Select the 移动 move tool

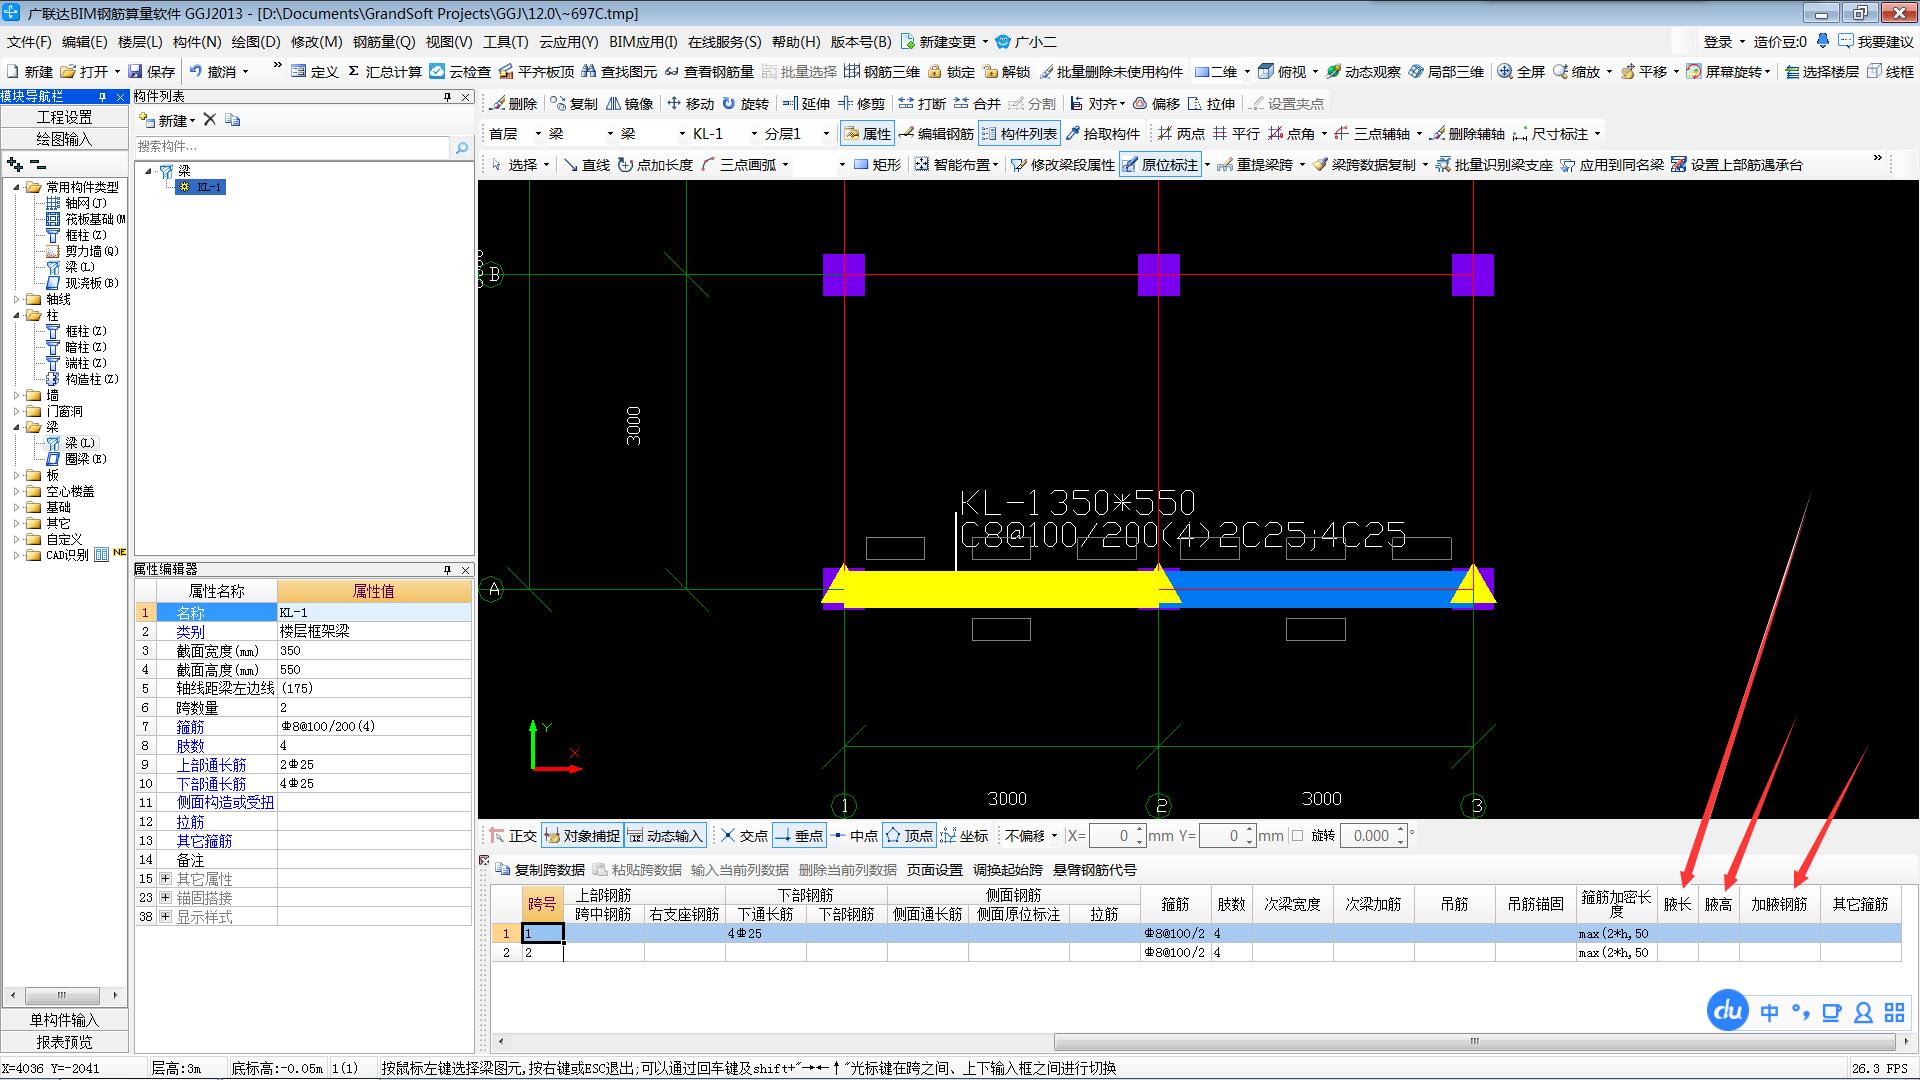(x=691, y=103)
